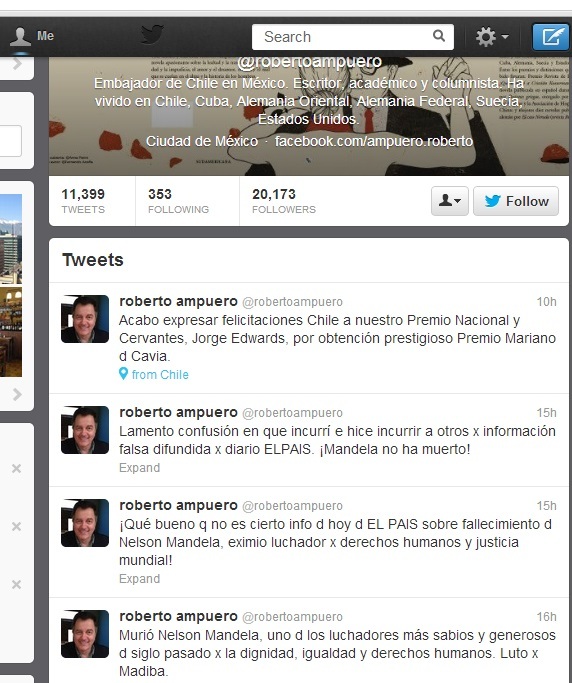Click avatar on the Jorge Edwards tweet

point(85,319)
